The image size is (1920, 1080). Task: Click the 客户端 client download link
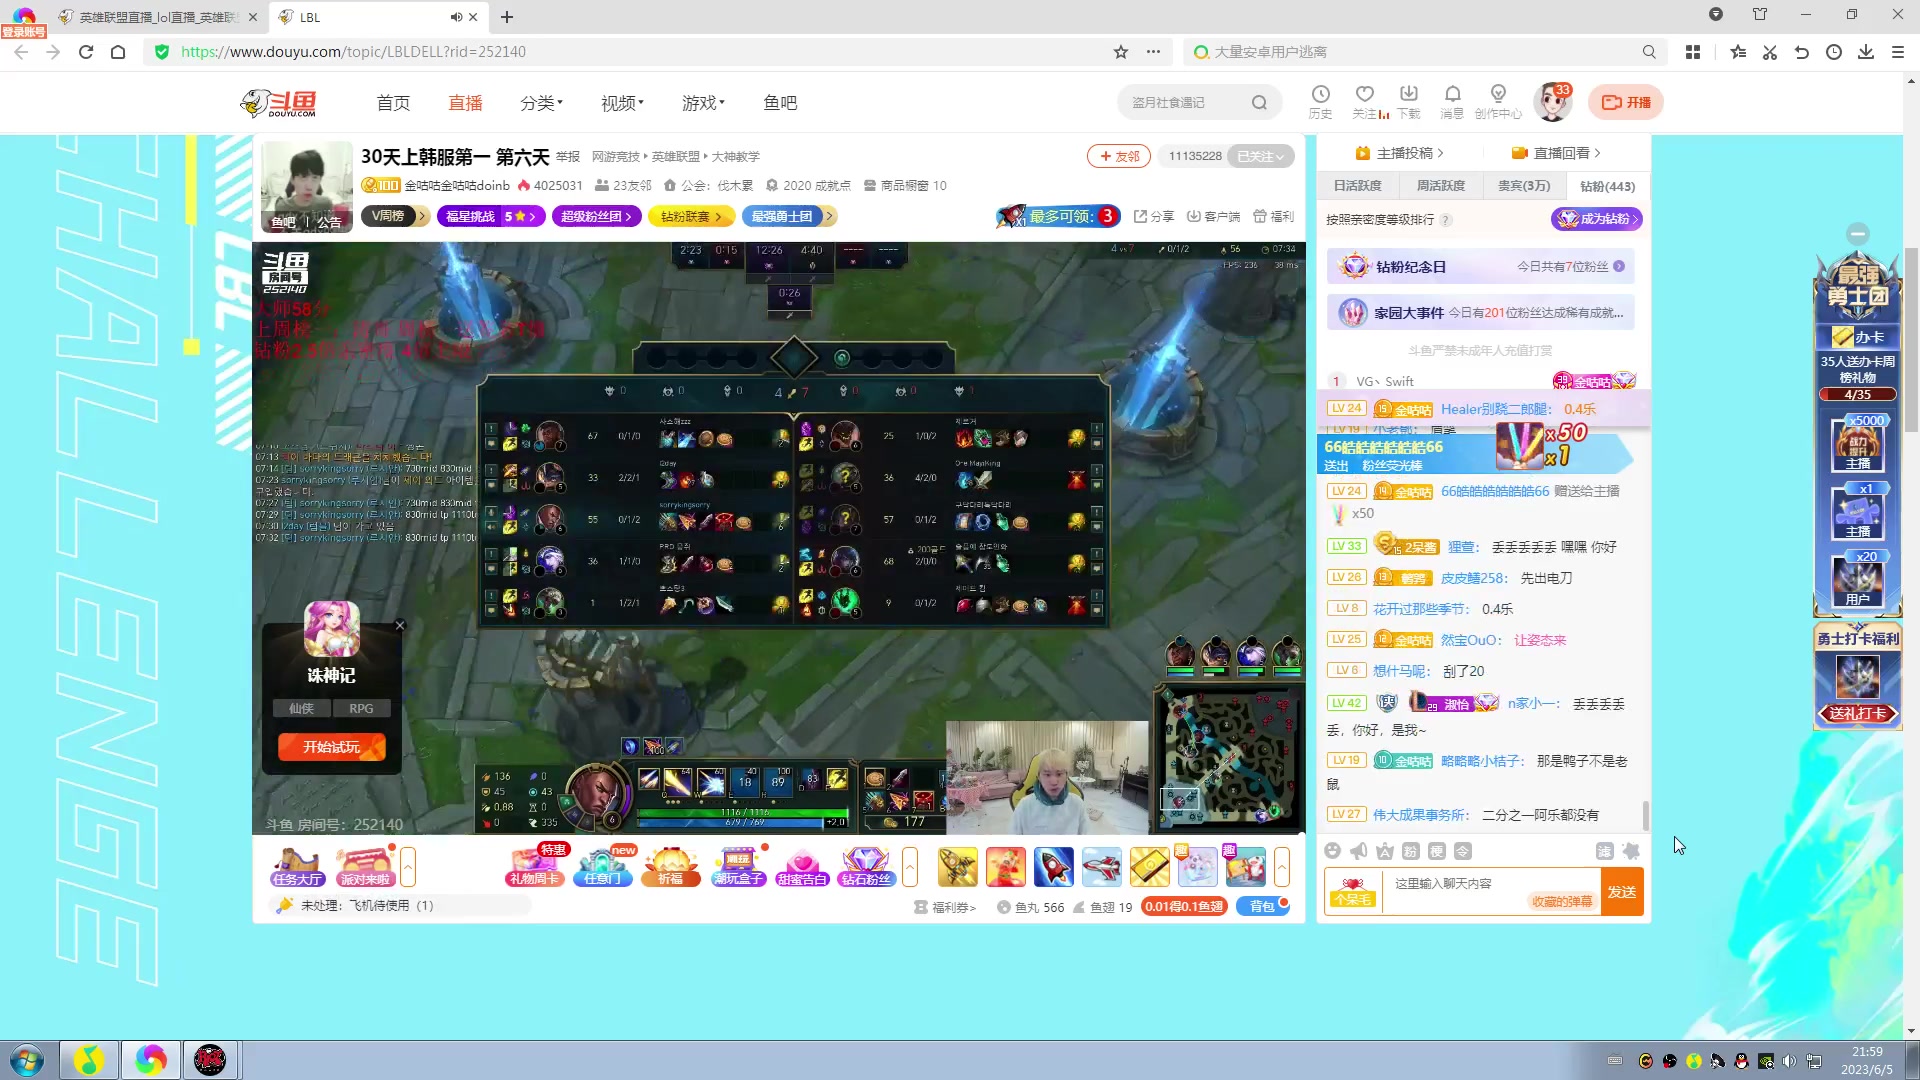1212,216
